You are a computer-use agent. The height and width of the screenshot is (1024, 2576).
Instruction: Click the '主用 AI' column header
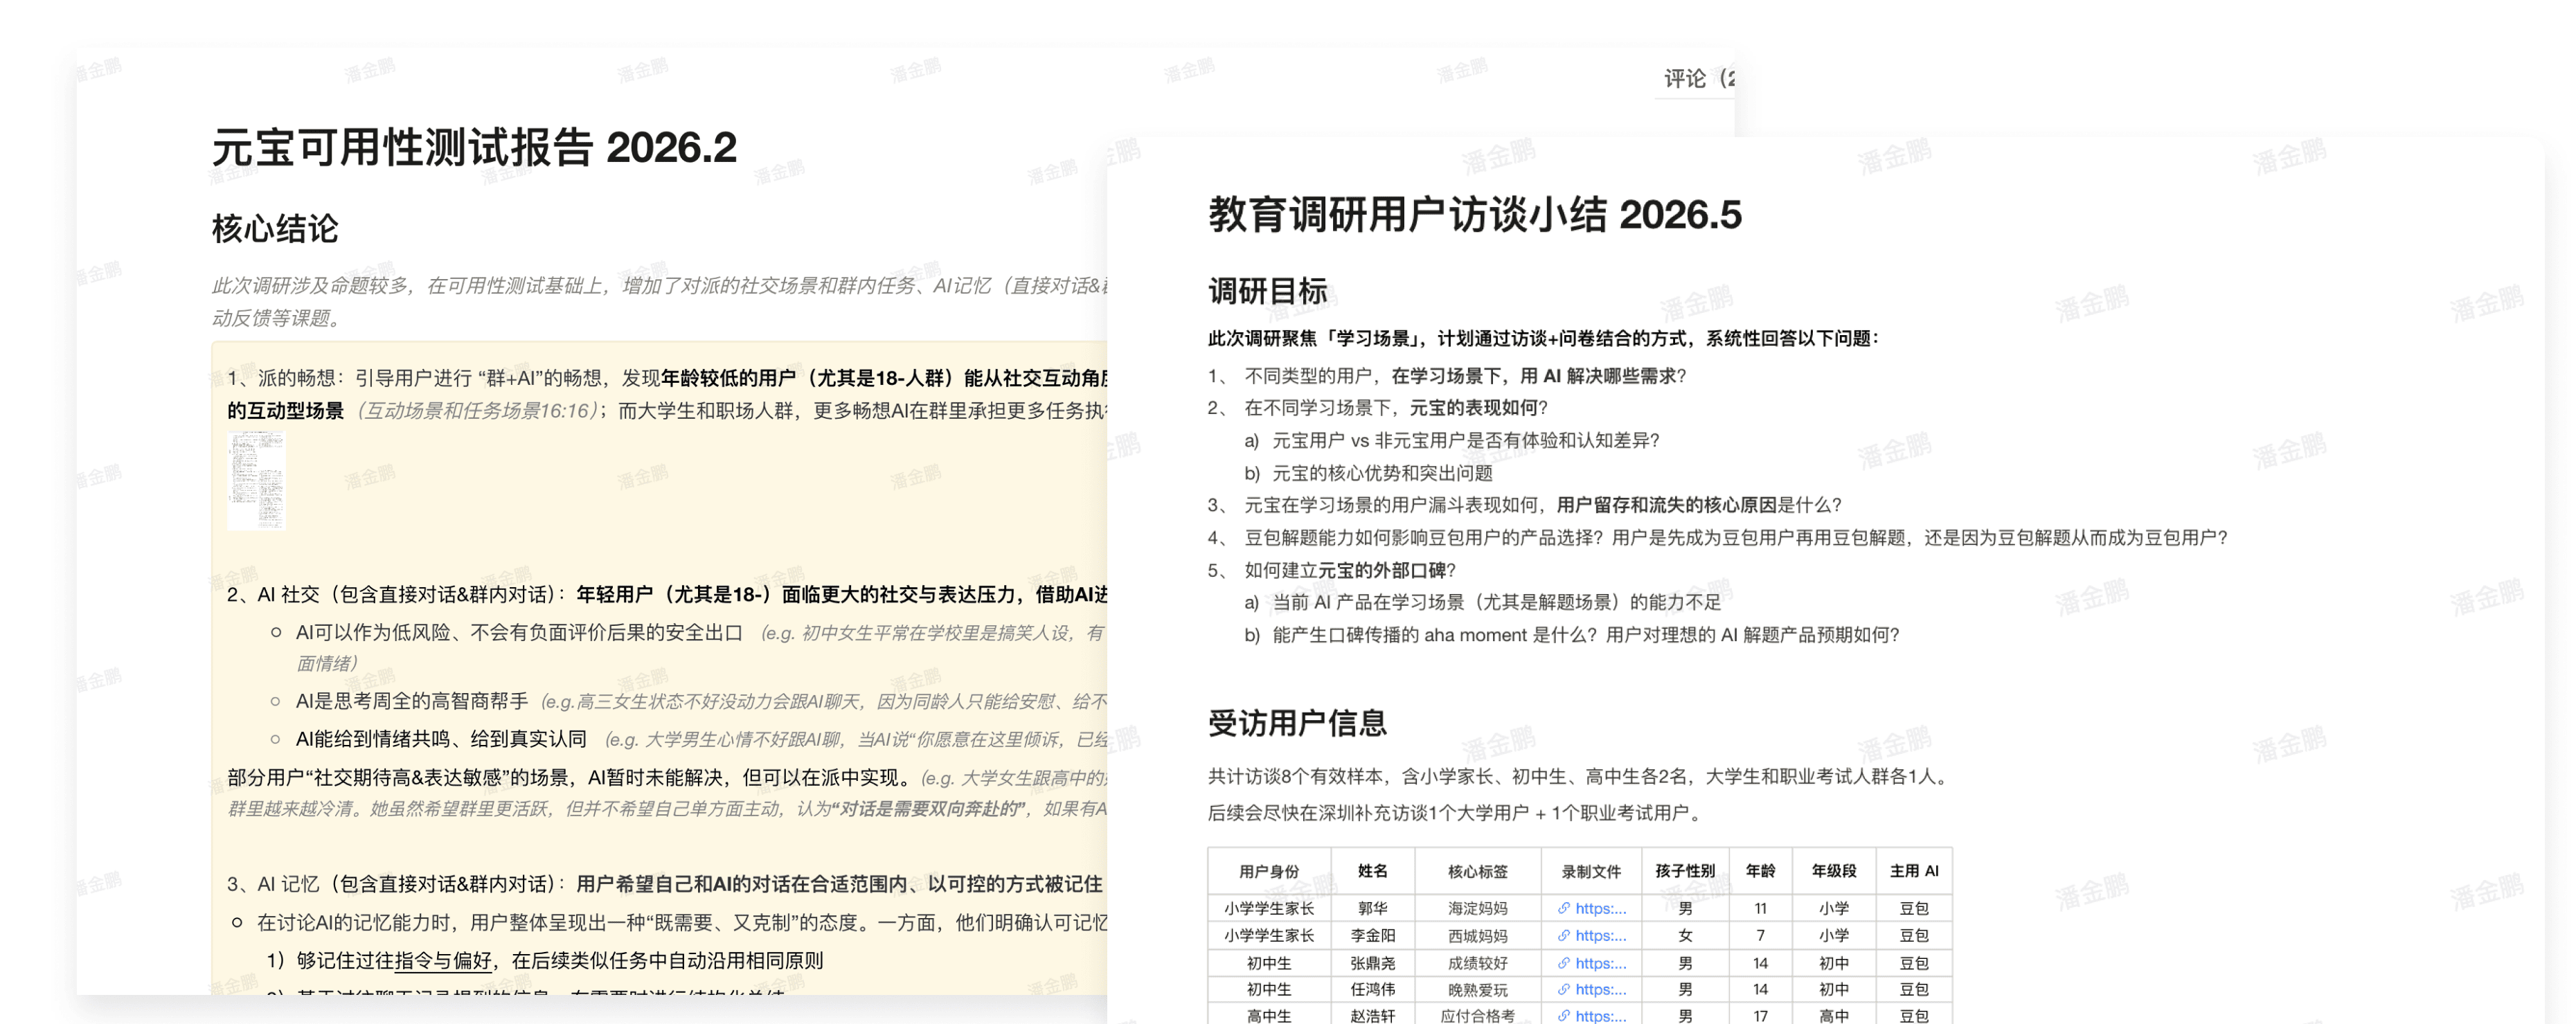(x=1914, y=871)
